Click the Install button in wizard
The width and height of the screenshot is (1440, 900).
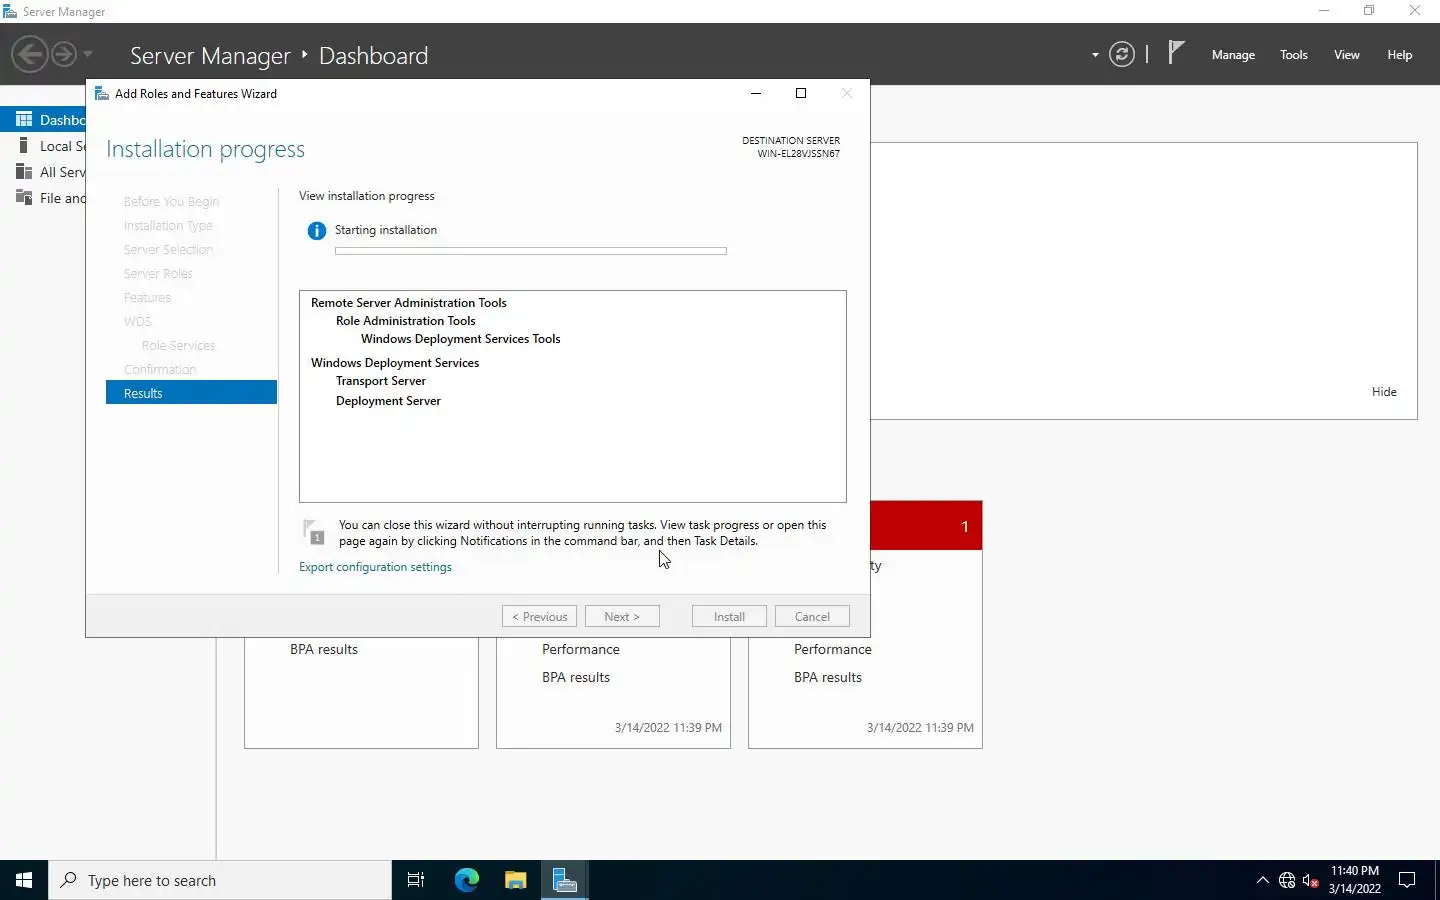[x=729, y=617]
